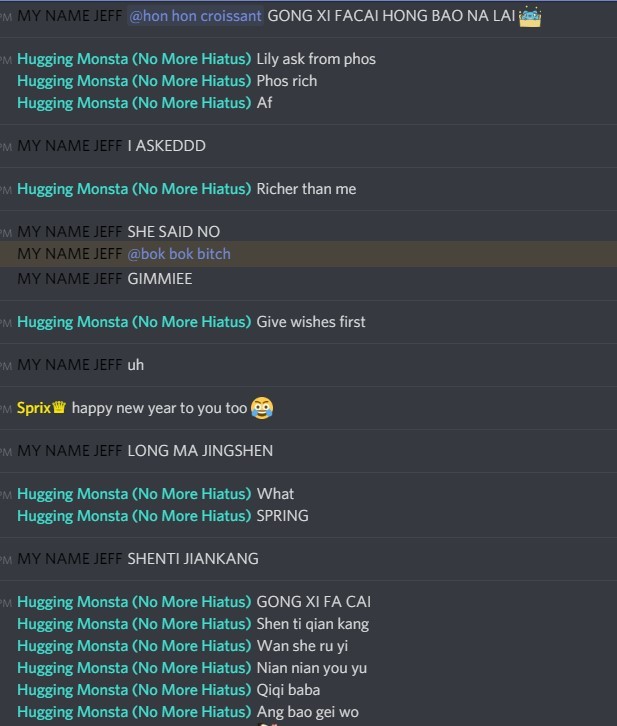Click the "Phos rich" message text
Screen dimensions: 617x726
coord(286,81)
